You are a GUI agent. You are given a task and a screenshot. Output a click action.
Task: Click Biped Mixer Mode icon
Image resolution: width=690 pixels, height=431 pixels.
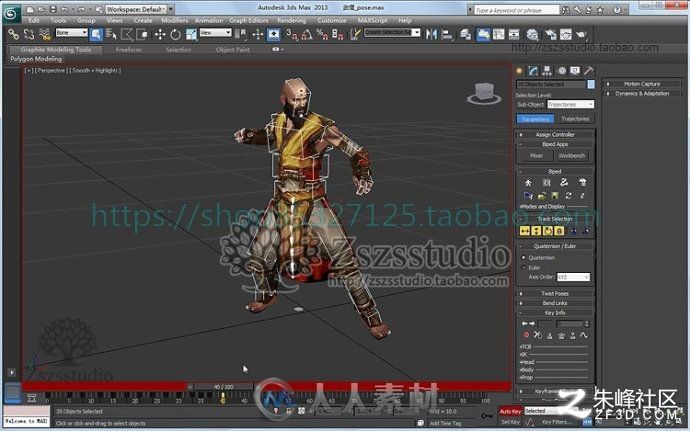pyautogui.click(x=583, y=183)
